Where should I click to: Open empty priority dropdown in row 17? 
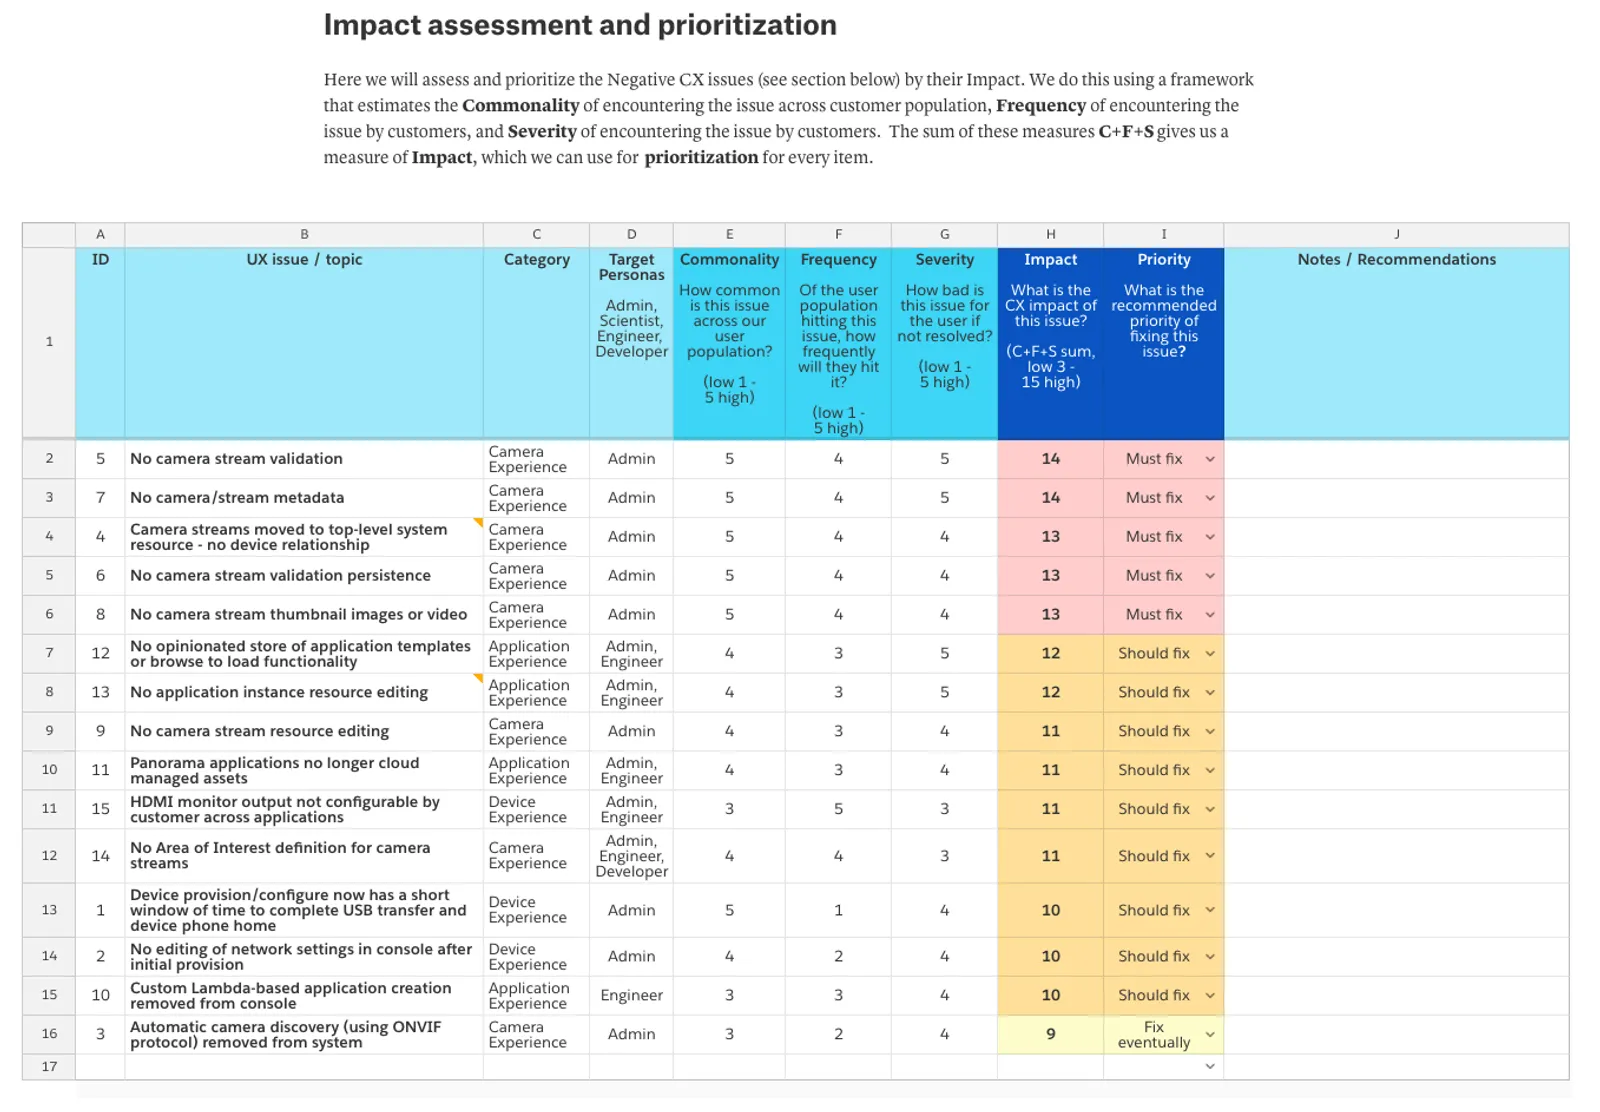click(x=1210, y=1067)
